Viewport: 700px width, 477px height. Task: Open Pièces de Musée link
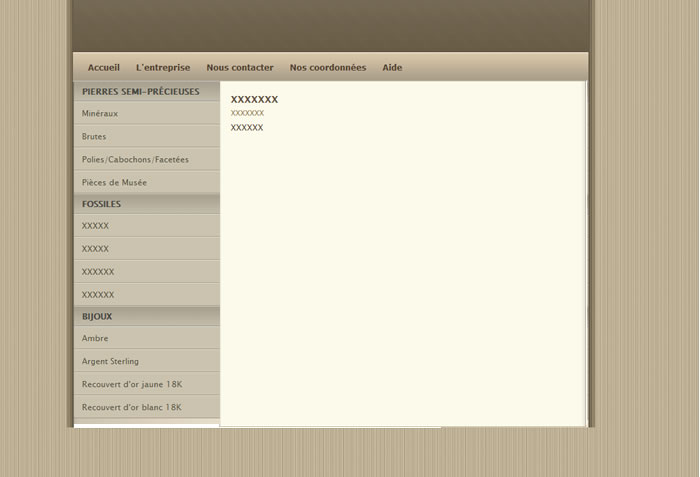tap(147, 182)
